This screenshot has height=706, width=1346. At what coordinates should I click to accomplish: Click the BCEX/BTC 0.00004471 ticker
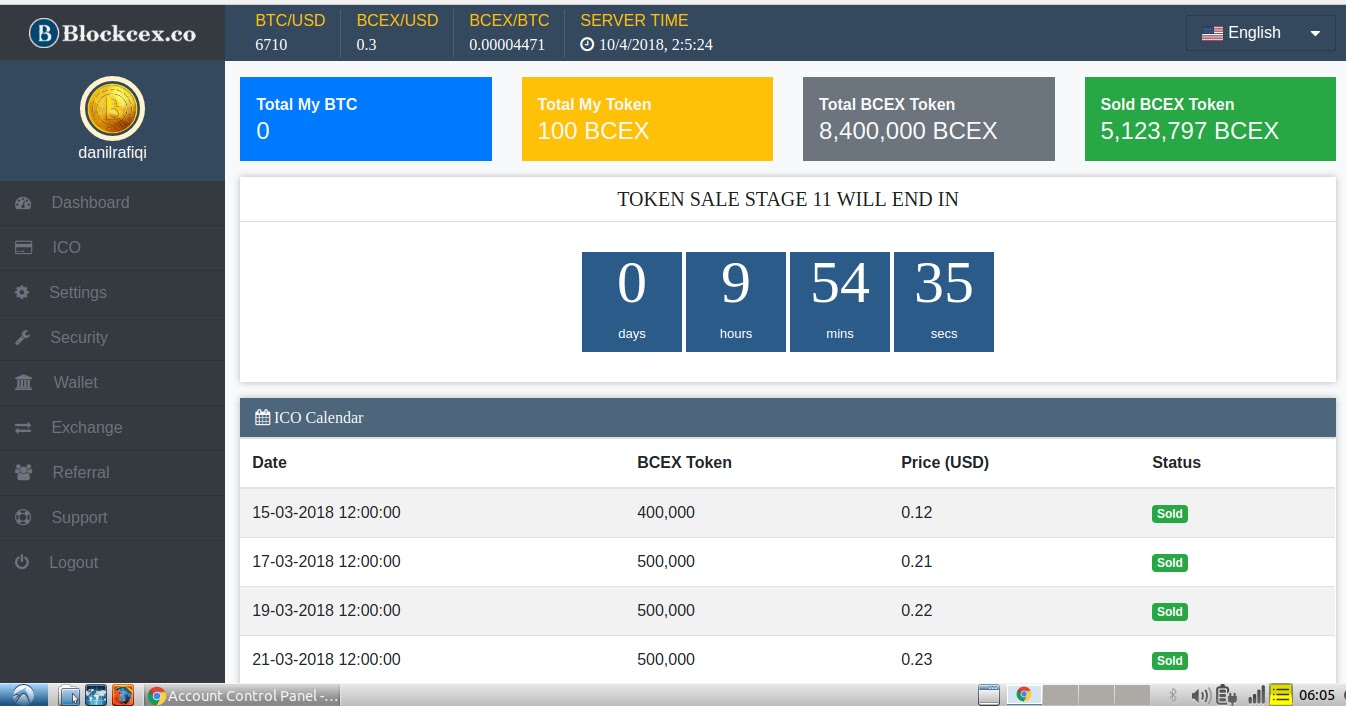tap(509, 32)
